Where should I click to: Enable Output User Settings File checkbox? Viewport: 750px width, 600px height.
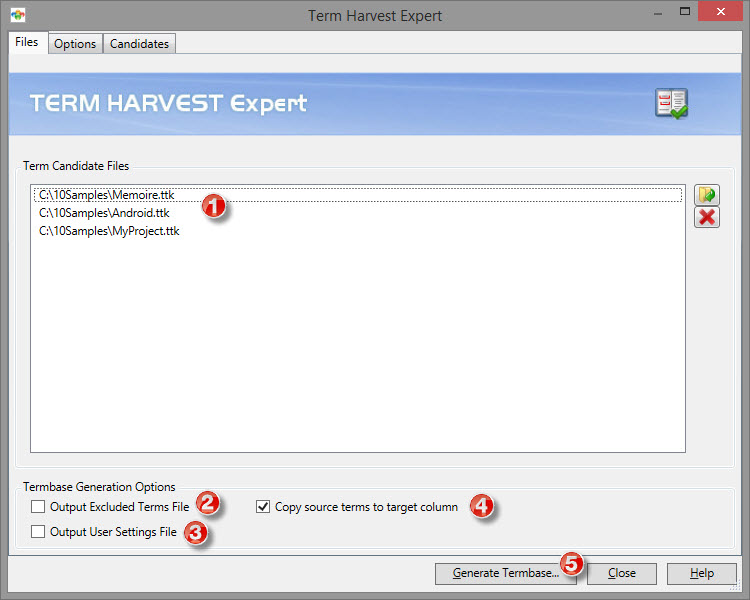[38, 532]
